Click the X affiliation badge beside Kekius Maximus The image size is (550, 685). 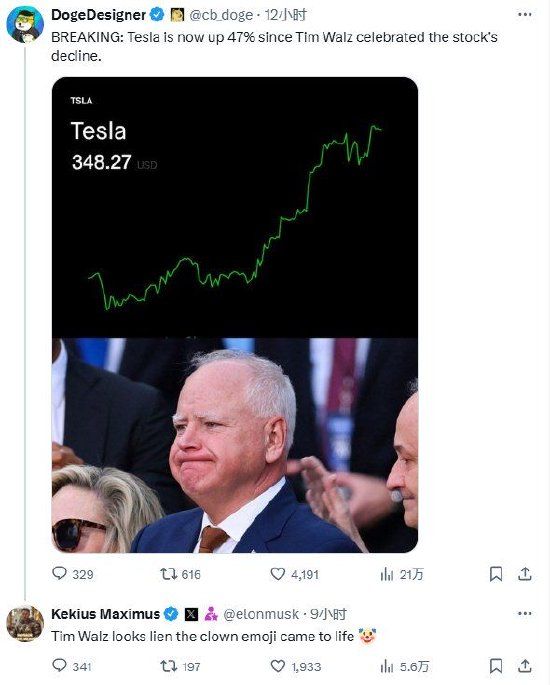(x=191, y=614)
